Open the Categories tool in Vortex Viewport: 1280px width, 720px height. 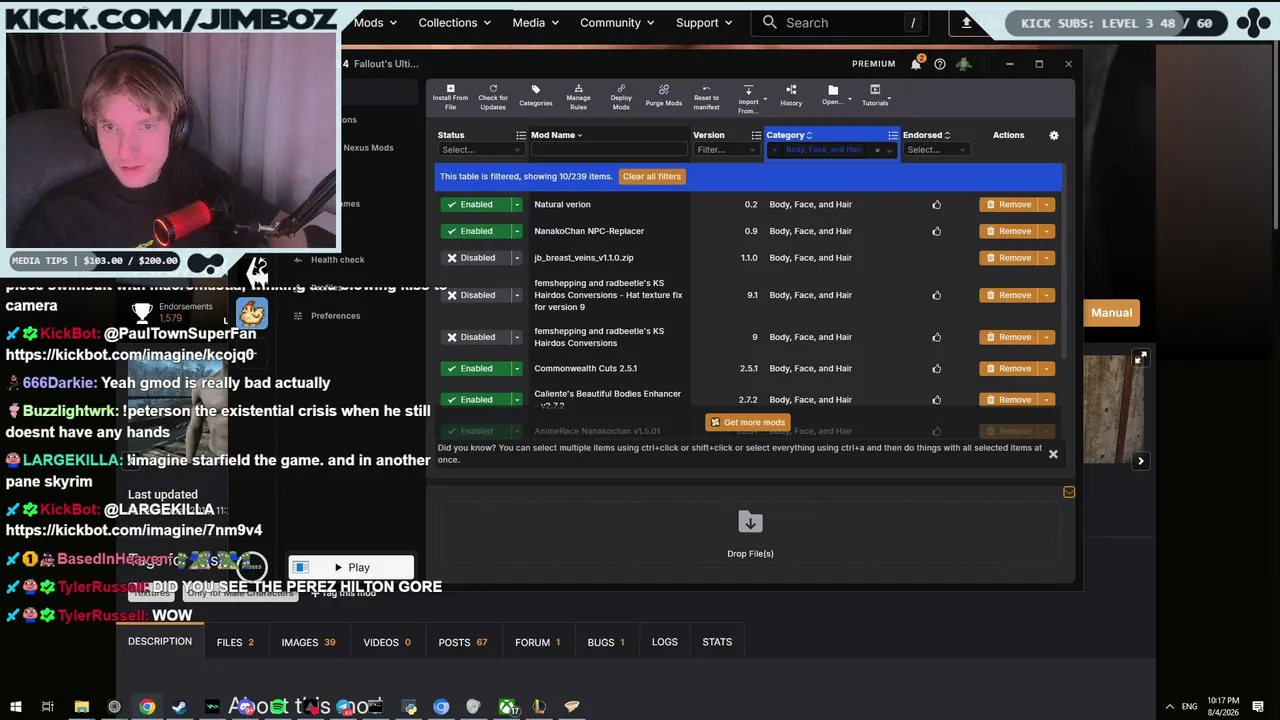point(536,97)
